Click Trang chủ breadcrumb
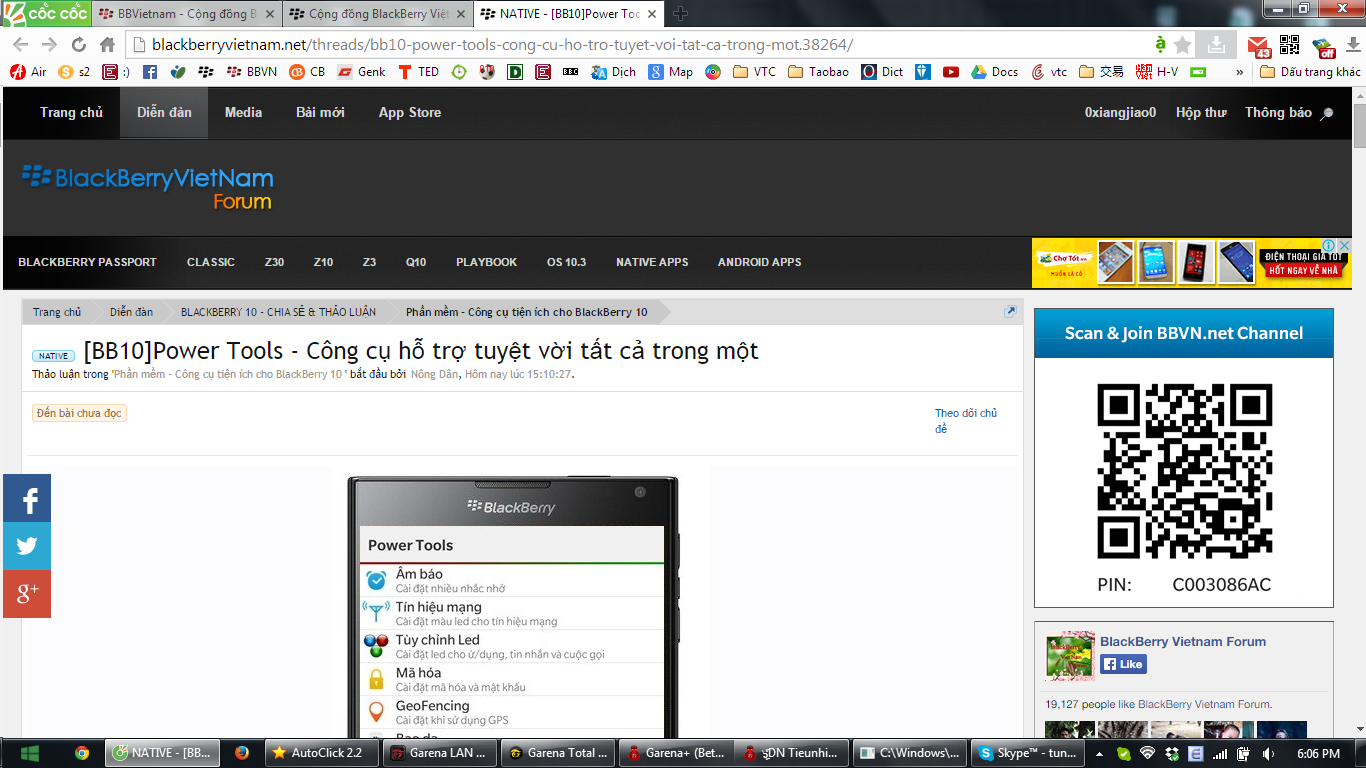The height and width of the screenshot is (768, 1366). click(x=57, y=312)
